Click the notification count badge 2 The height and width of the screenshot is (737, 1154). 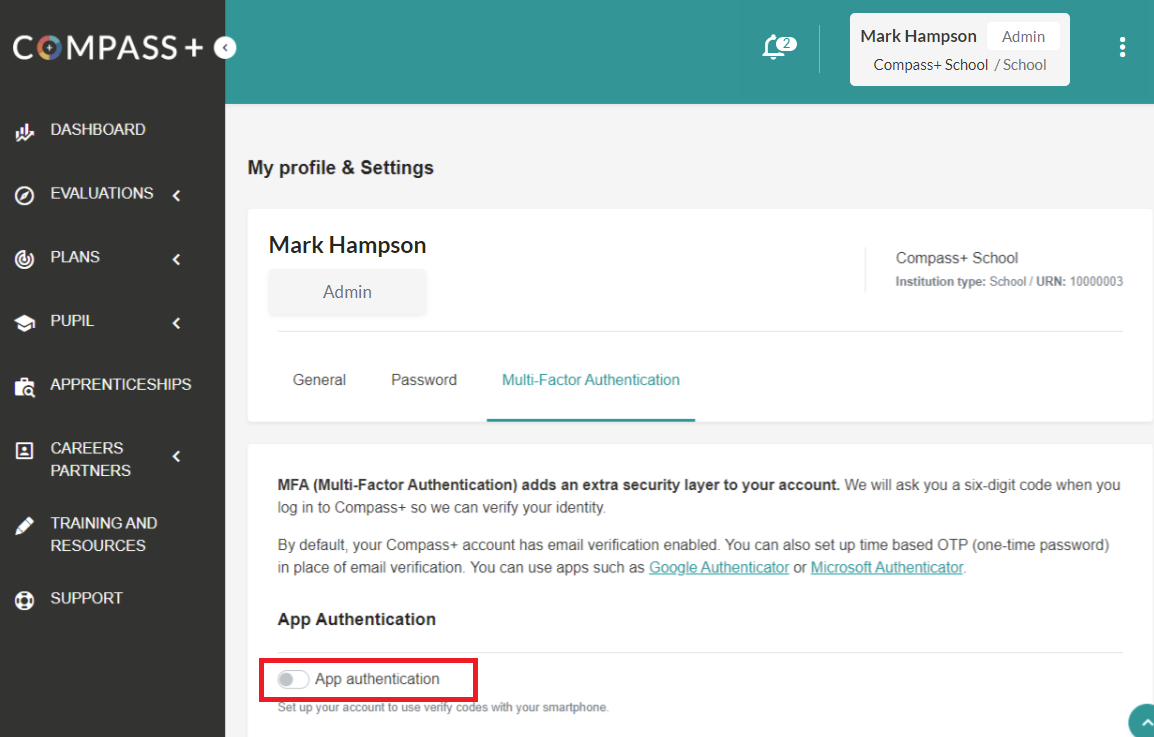coord(787,43)
